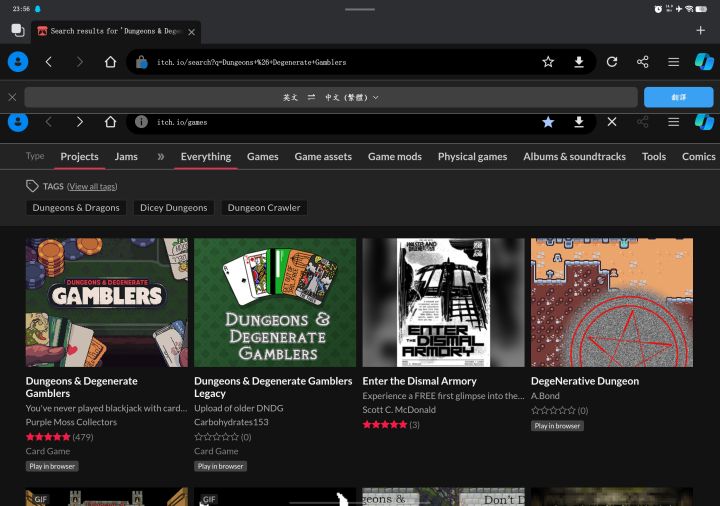Open the tab switcher icon
Image resolution: width=720 pixels, height=506 pixels.
click(18, 30)
